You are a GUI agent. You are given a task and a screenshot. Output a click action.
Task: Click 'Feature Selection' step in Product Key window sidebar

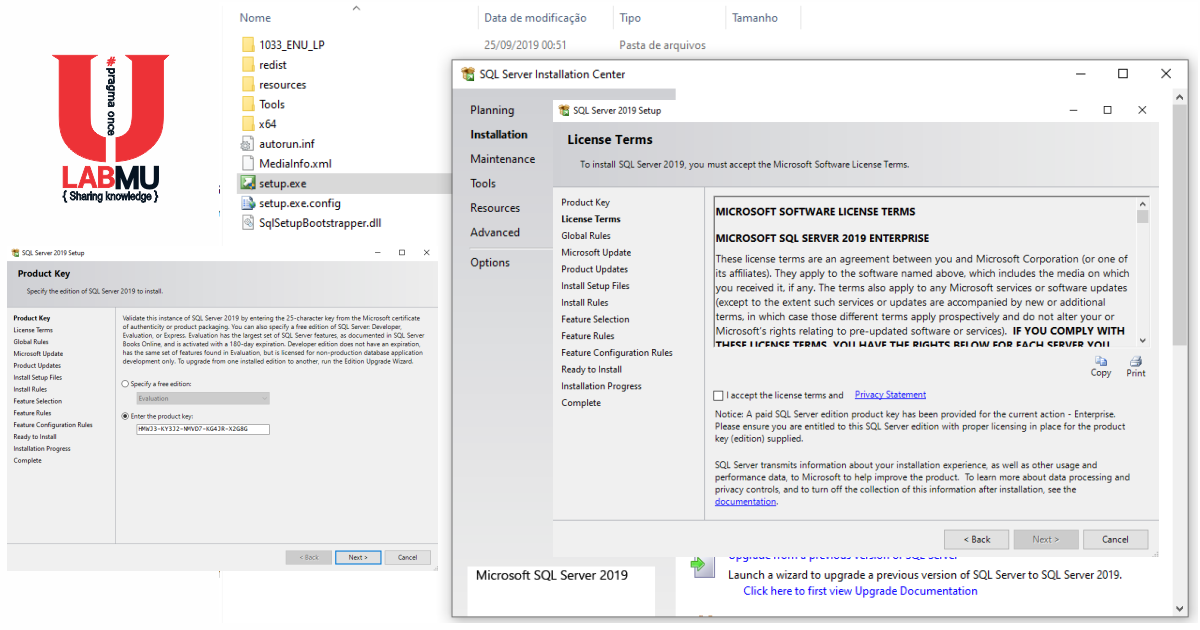click(37, 401)
